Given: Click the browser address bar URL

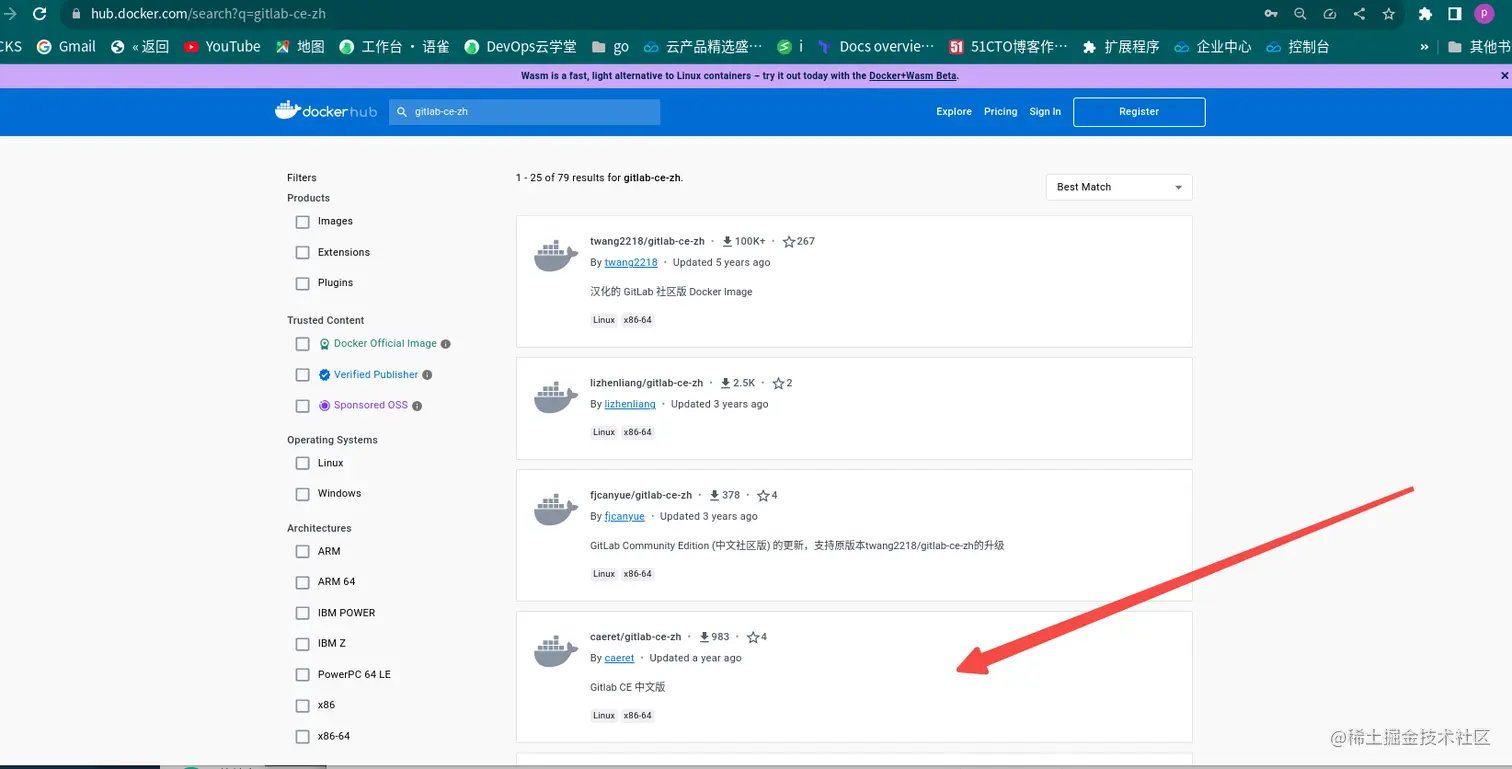Looking at the screenshot, I should [208, 14].
